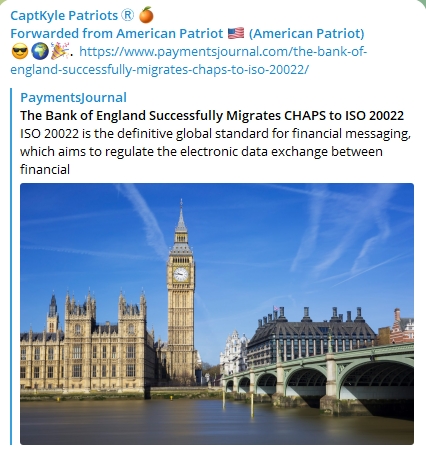Click Westminster Bridge in the preview photo

pyautogui.click(x=318, y=378)
